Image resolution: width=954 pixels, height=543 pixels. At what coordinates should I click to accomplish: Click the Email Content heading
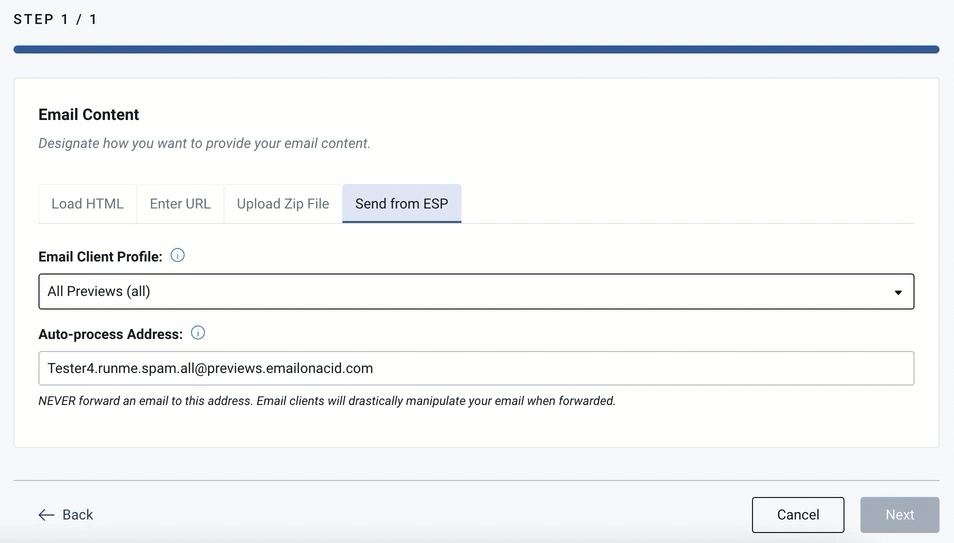coord(89,114)
